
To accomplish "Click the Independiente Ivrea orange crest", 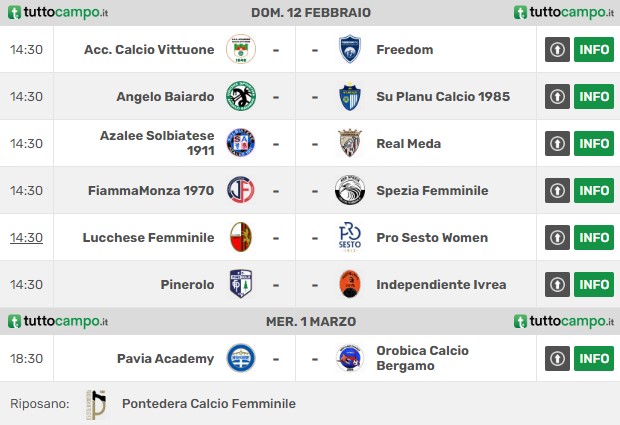I will coord(350,284).
